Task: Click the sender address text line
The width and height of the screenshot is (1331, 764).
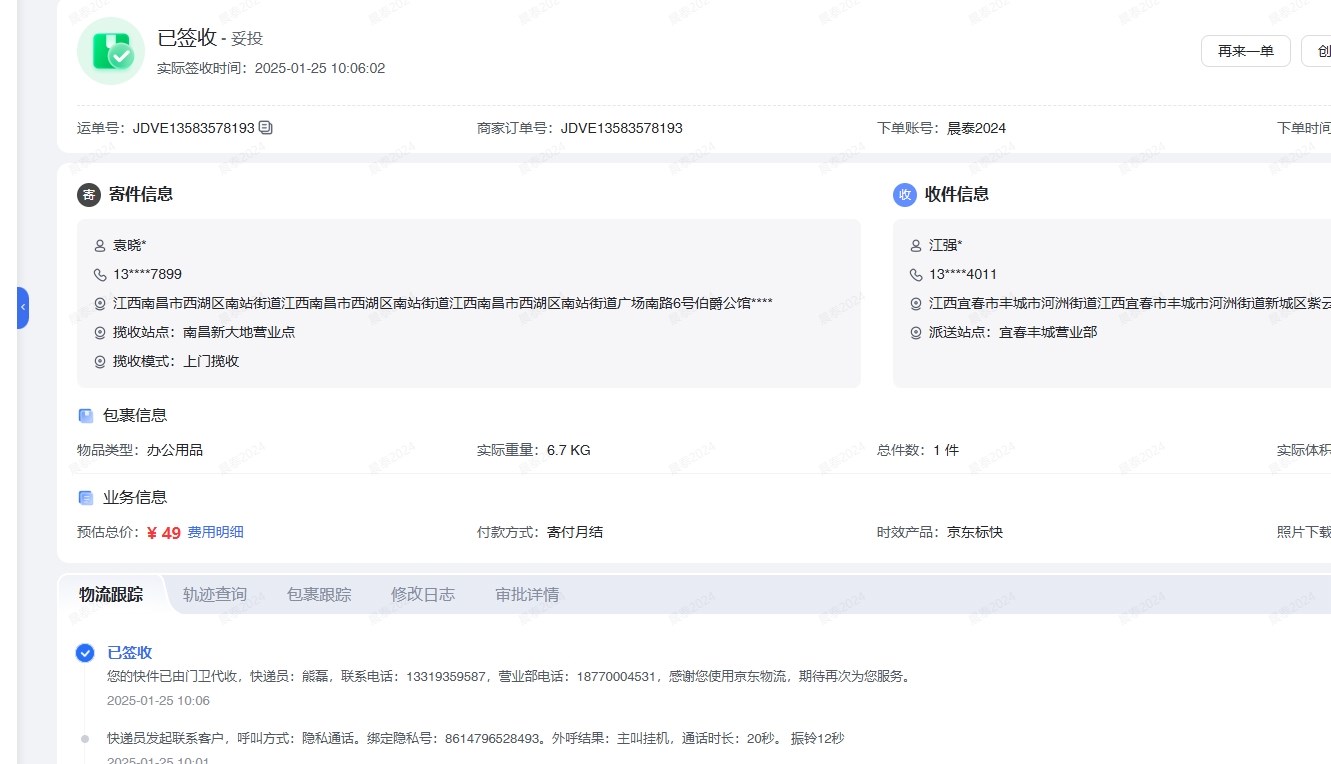Action: 443,303
